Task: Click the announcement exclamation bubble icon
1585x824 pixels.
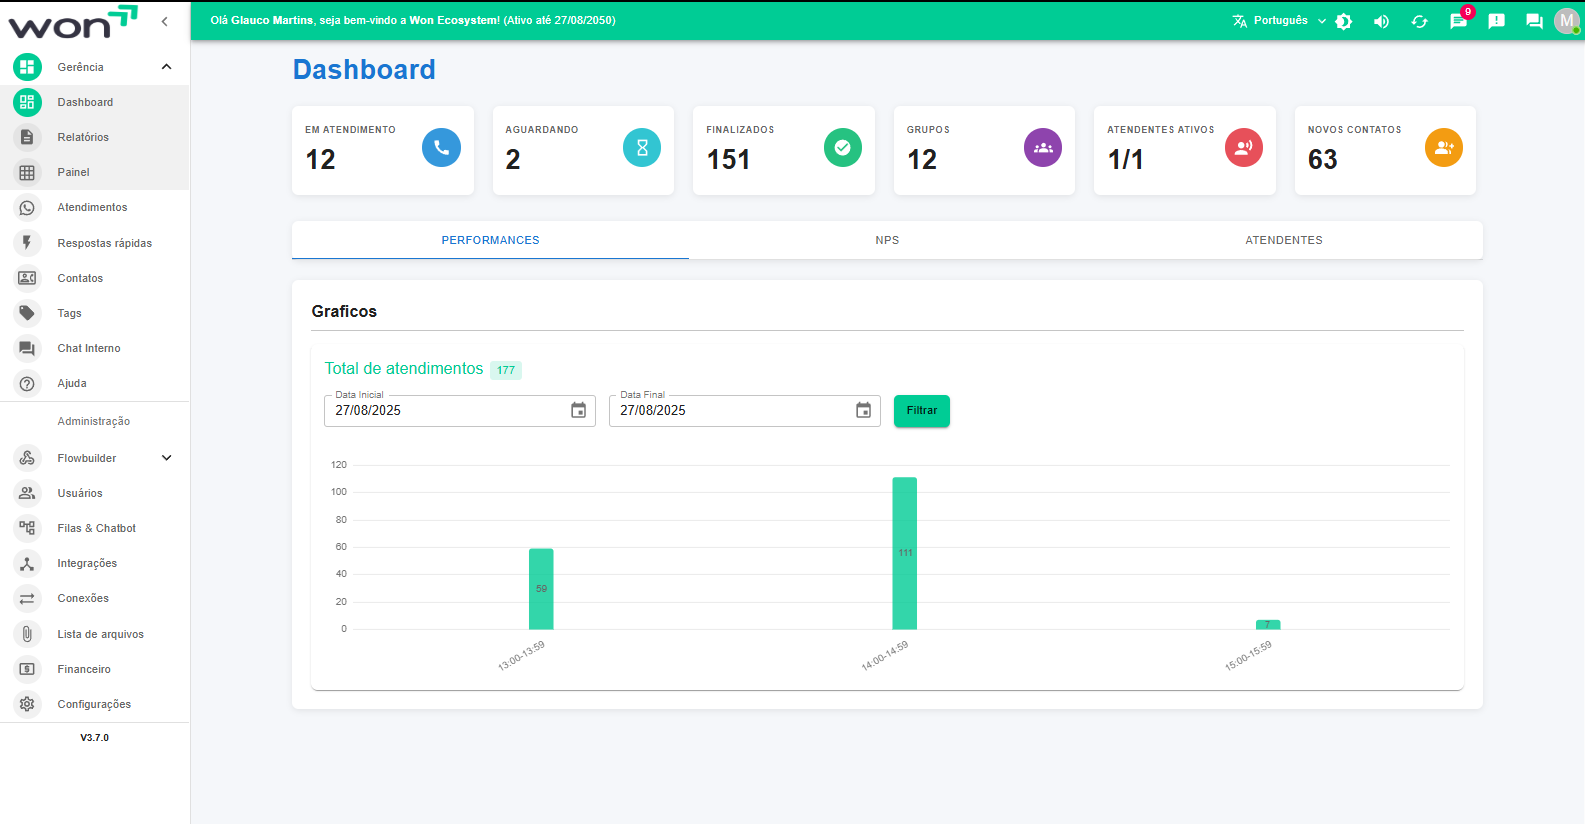Action: 1497,21
